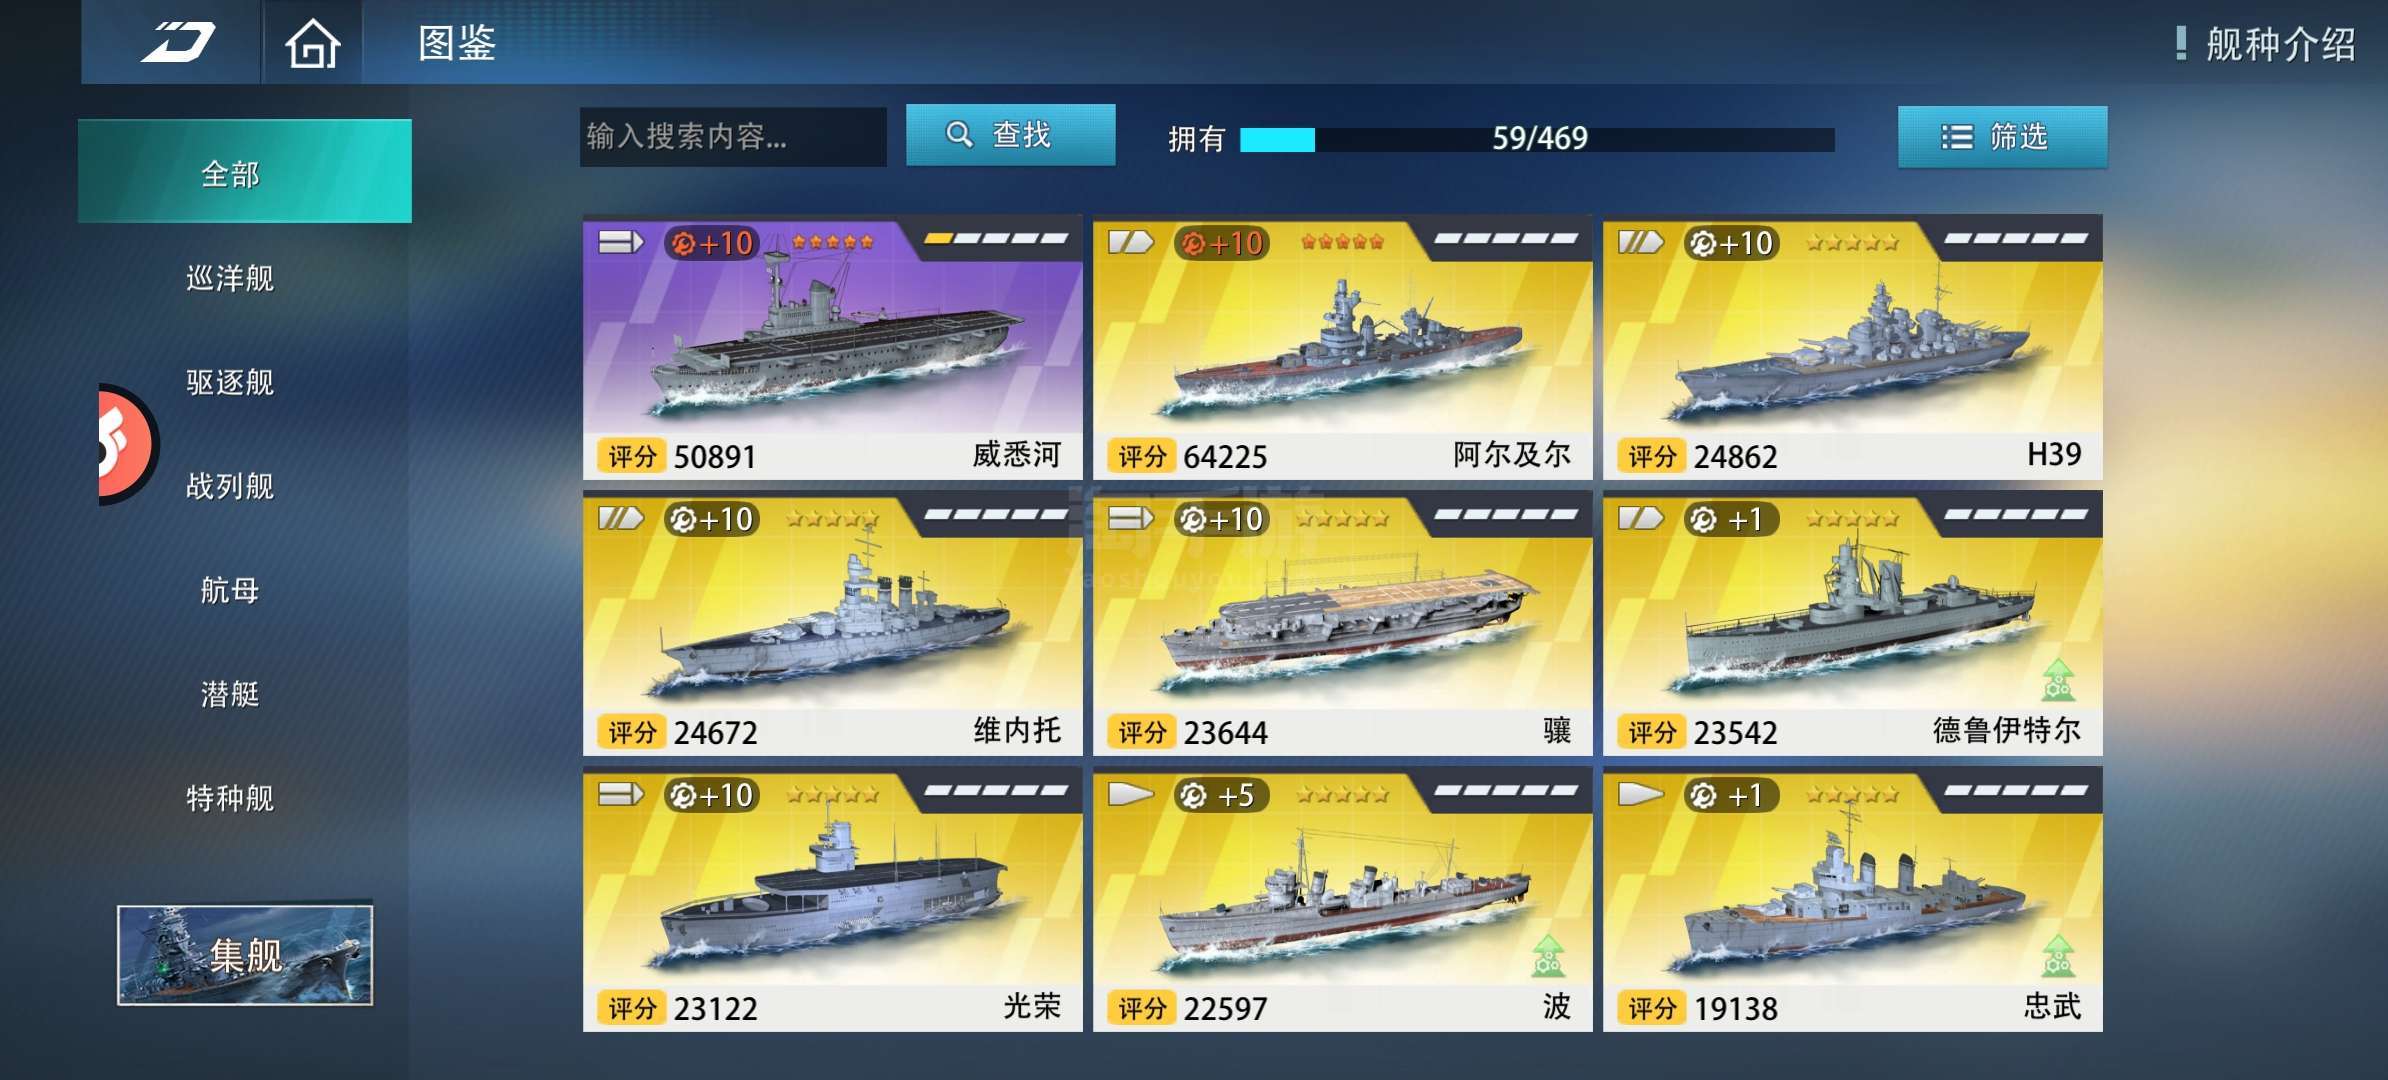
Task: Click the back arrow icon
Action: (x=178, y=43)
